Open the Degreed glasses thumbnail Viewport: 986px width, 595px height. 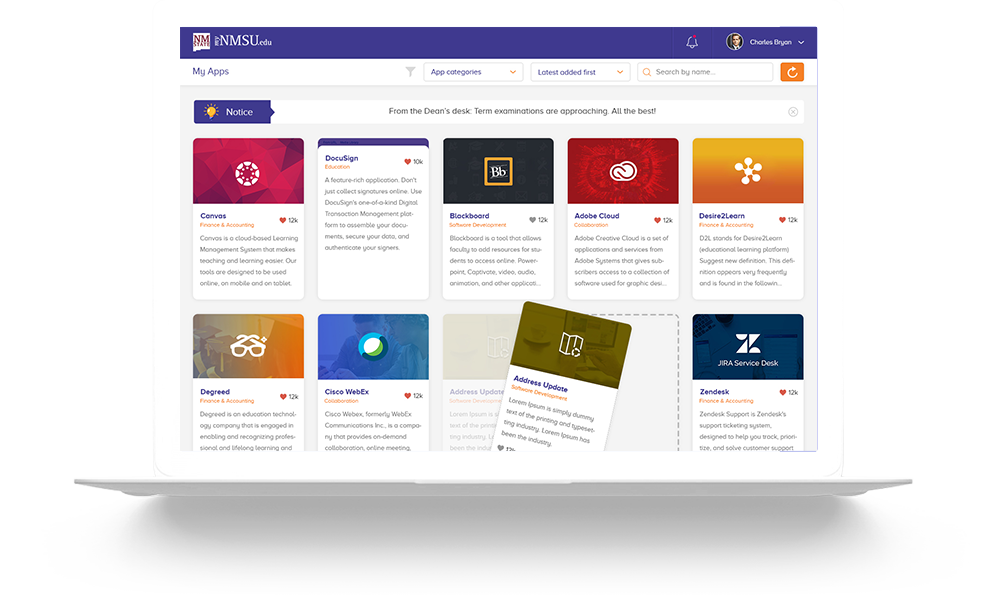(x=248, y=347)
